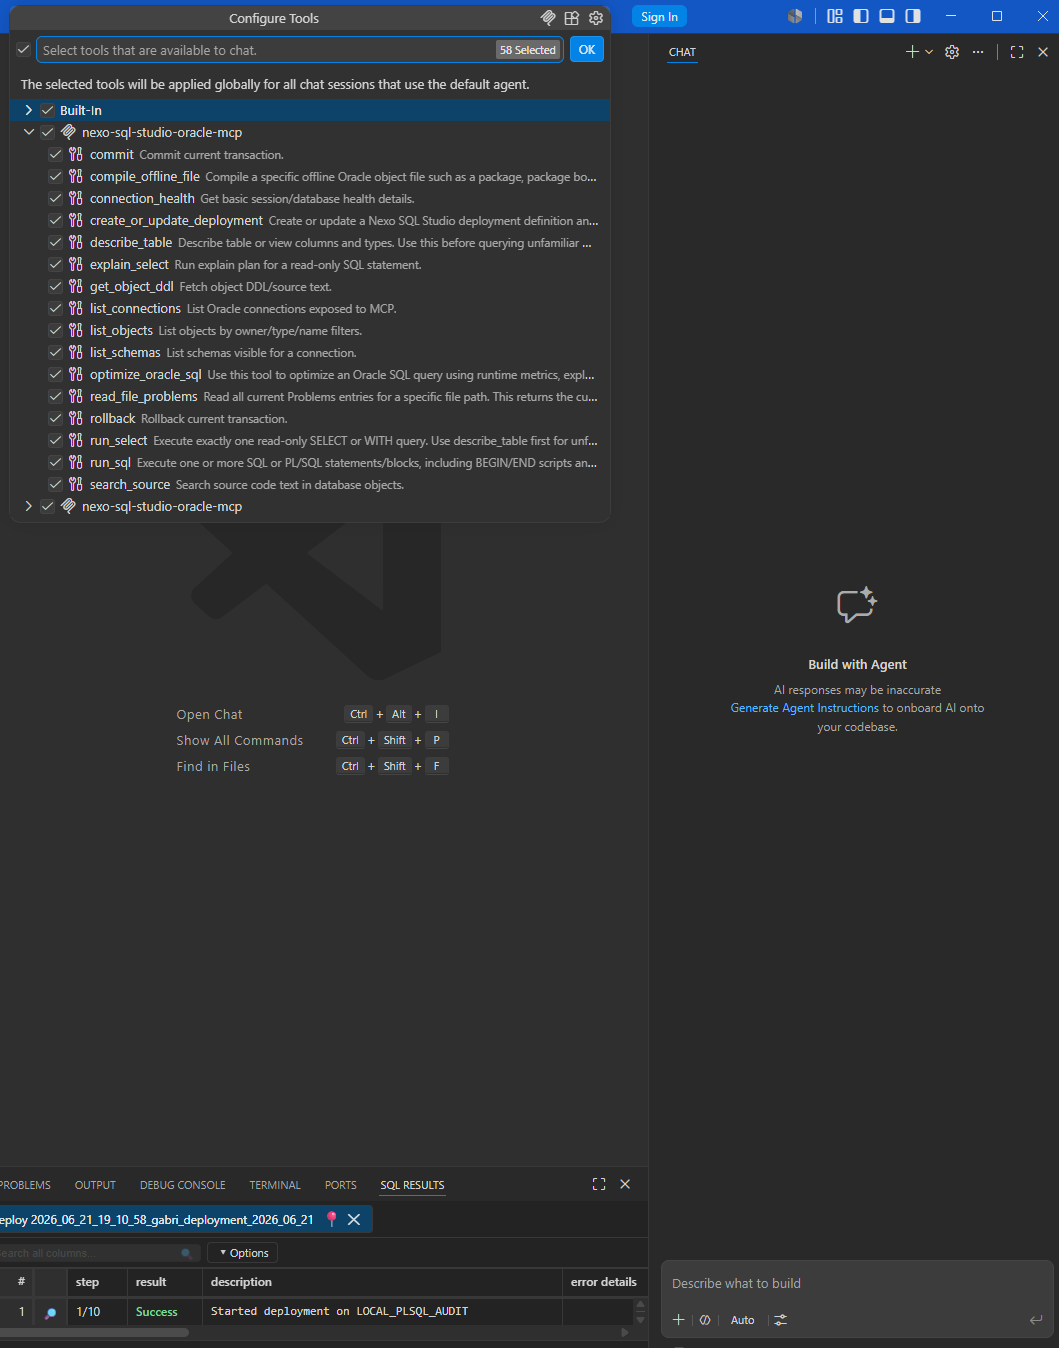Open the TERMINAL tab
This screenshot has height=1348, width=1059.
275,1185
